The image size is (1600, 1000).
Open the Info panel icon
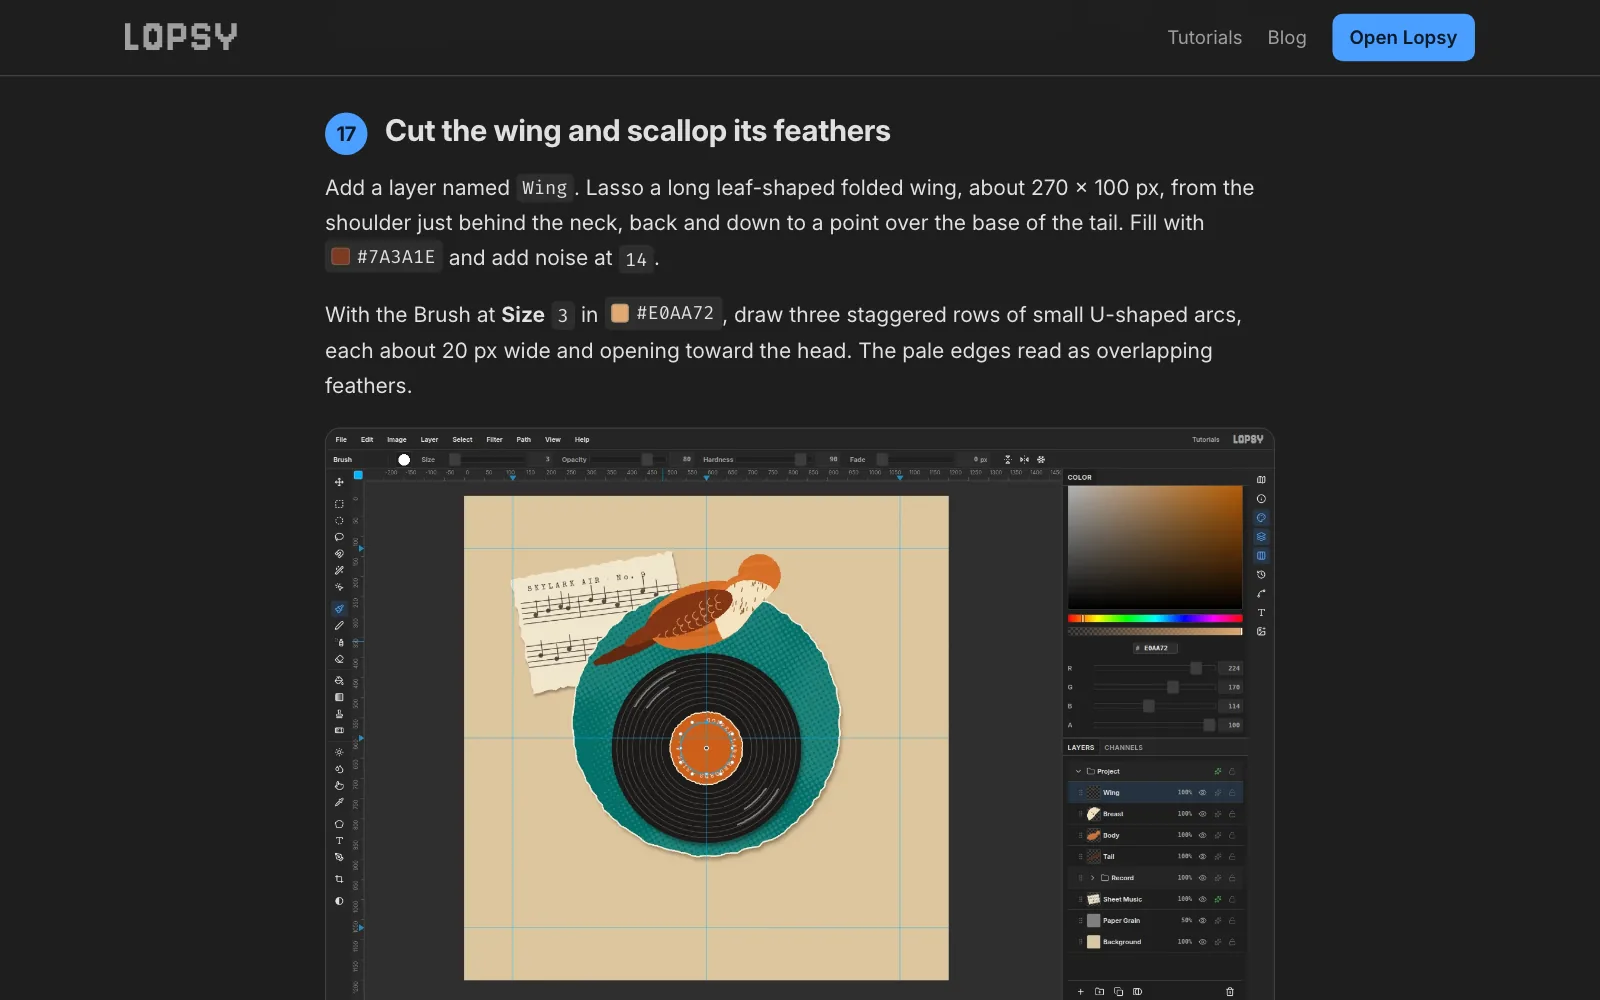pos(1261,498)
